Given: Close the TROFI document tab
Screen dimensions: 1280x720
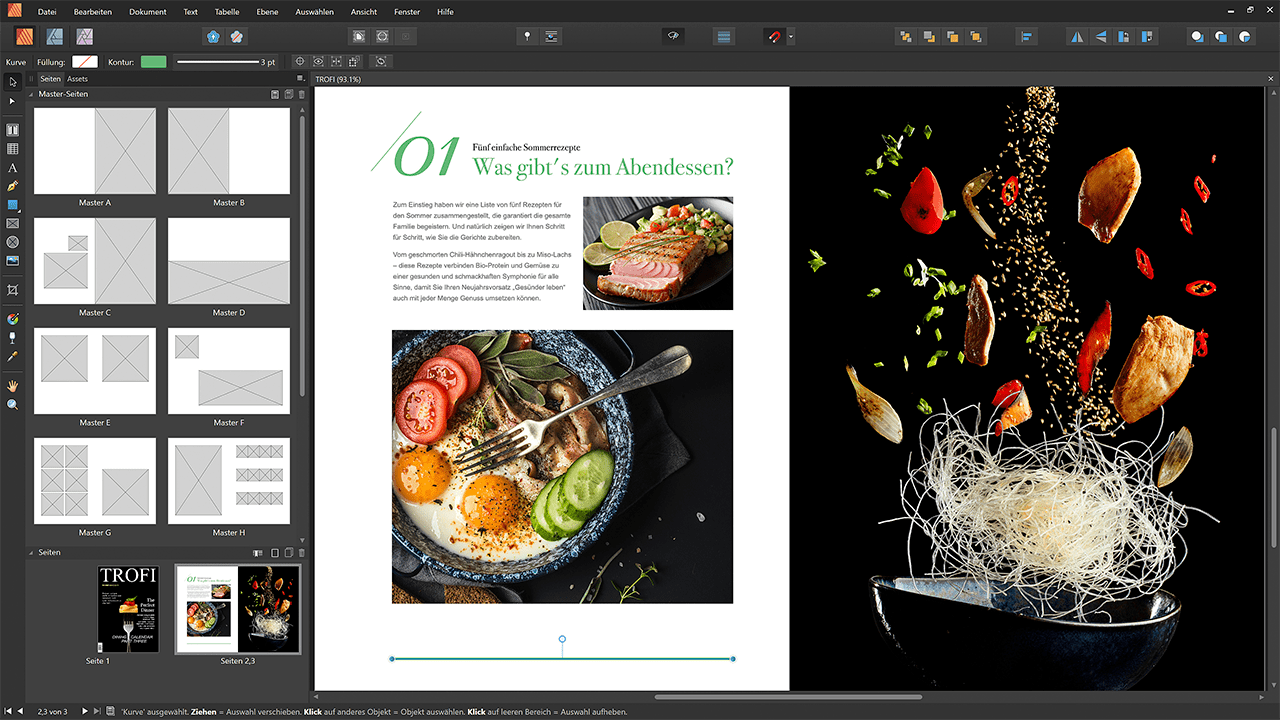Looking at the screenshot, I should click(1271, 79).
